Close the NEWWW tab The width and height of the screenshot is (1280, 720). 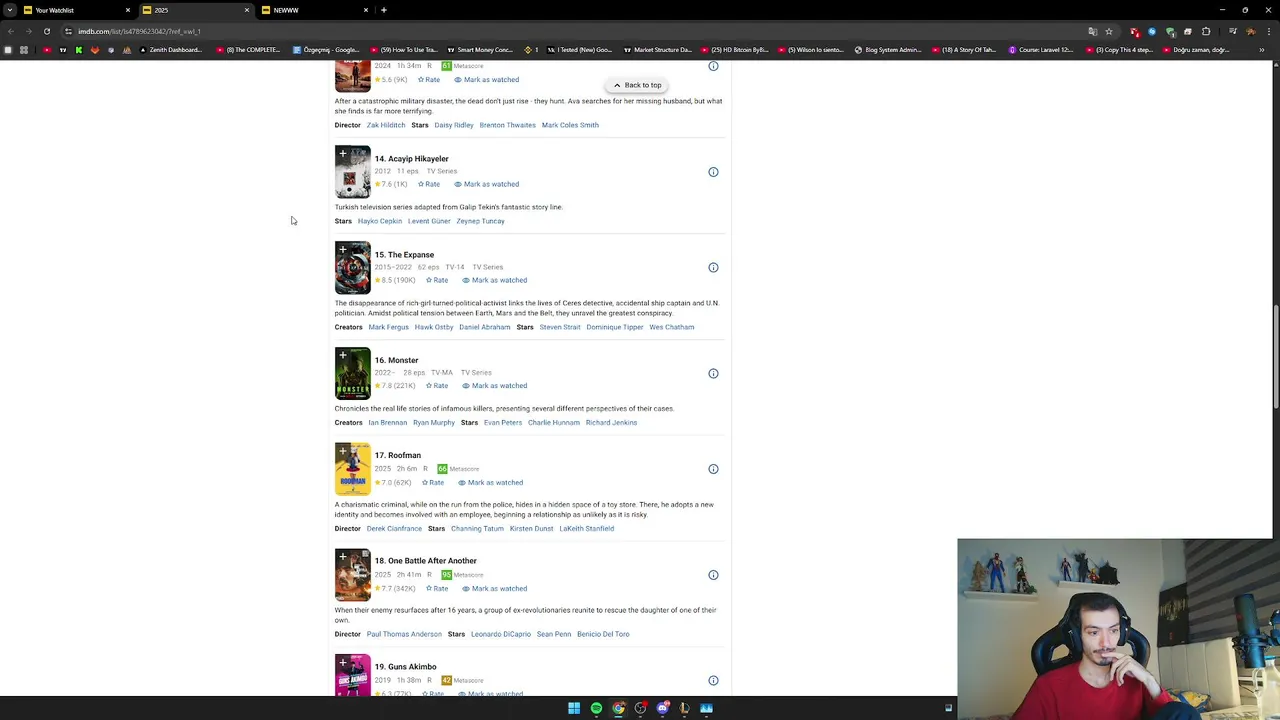coord(366,10)
